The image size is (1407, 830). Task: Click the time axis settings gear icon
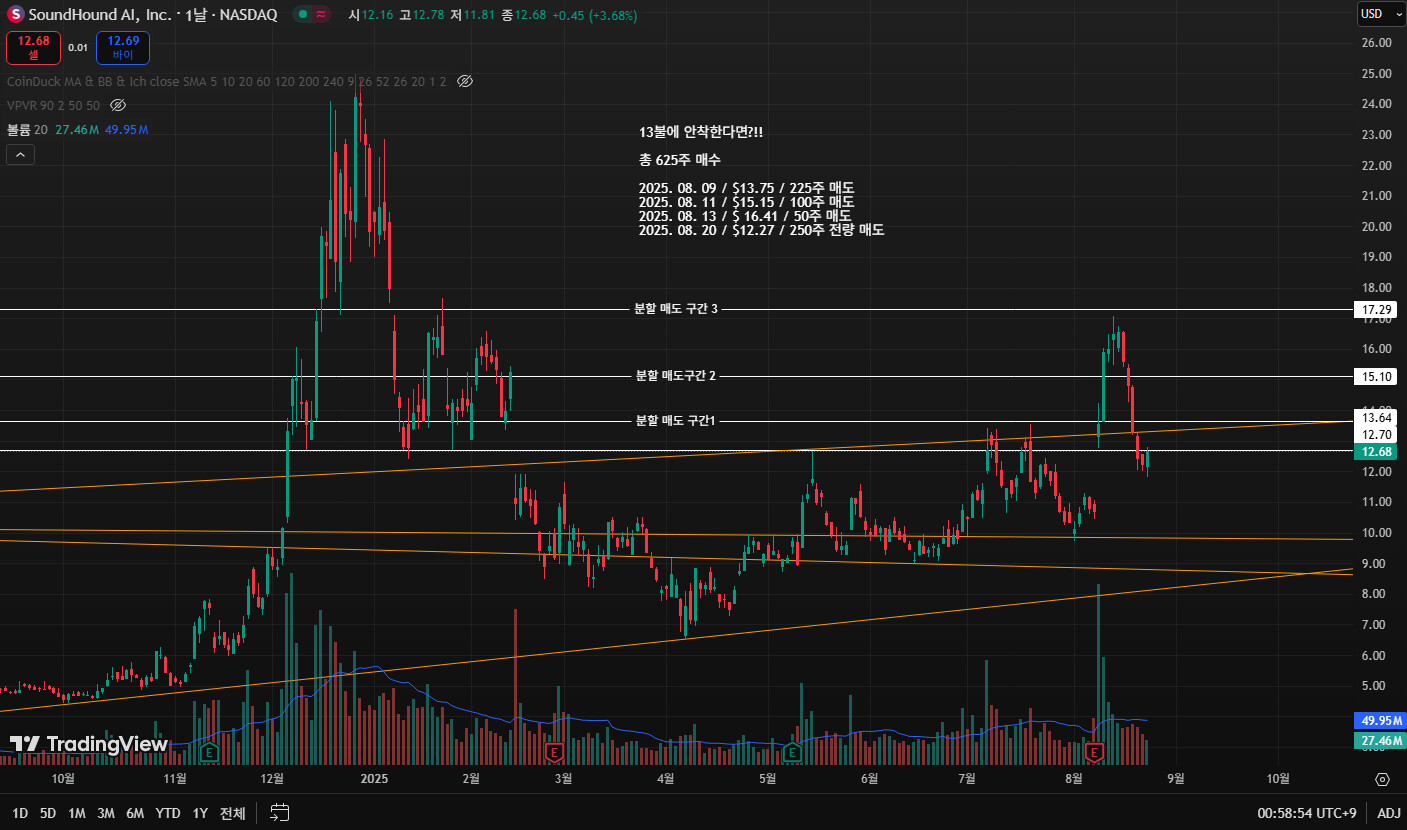point(1382,779)
